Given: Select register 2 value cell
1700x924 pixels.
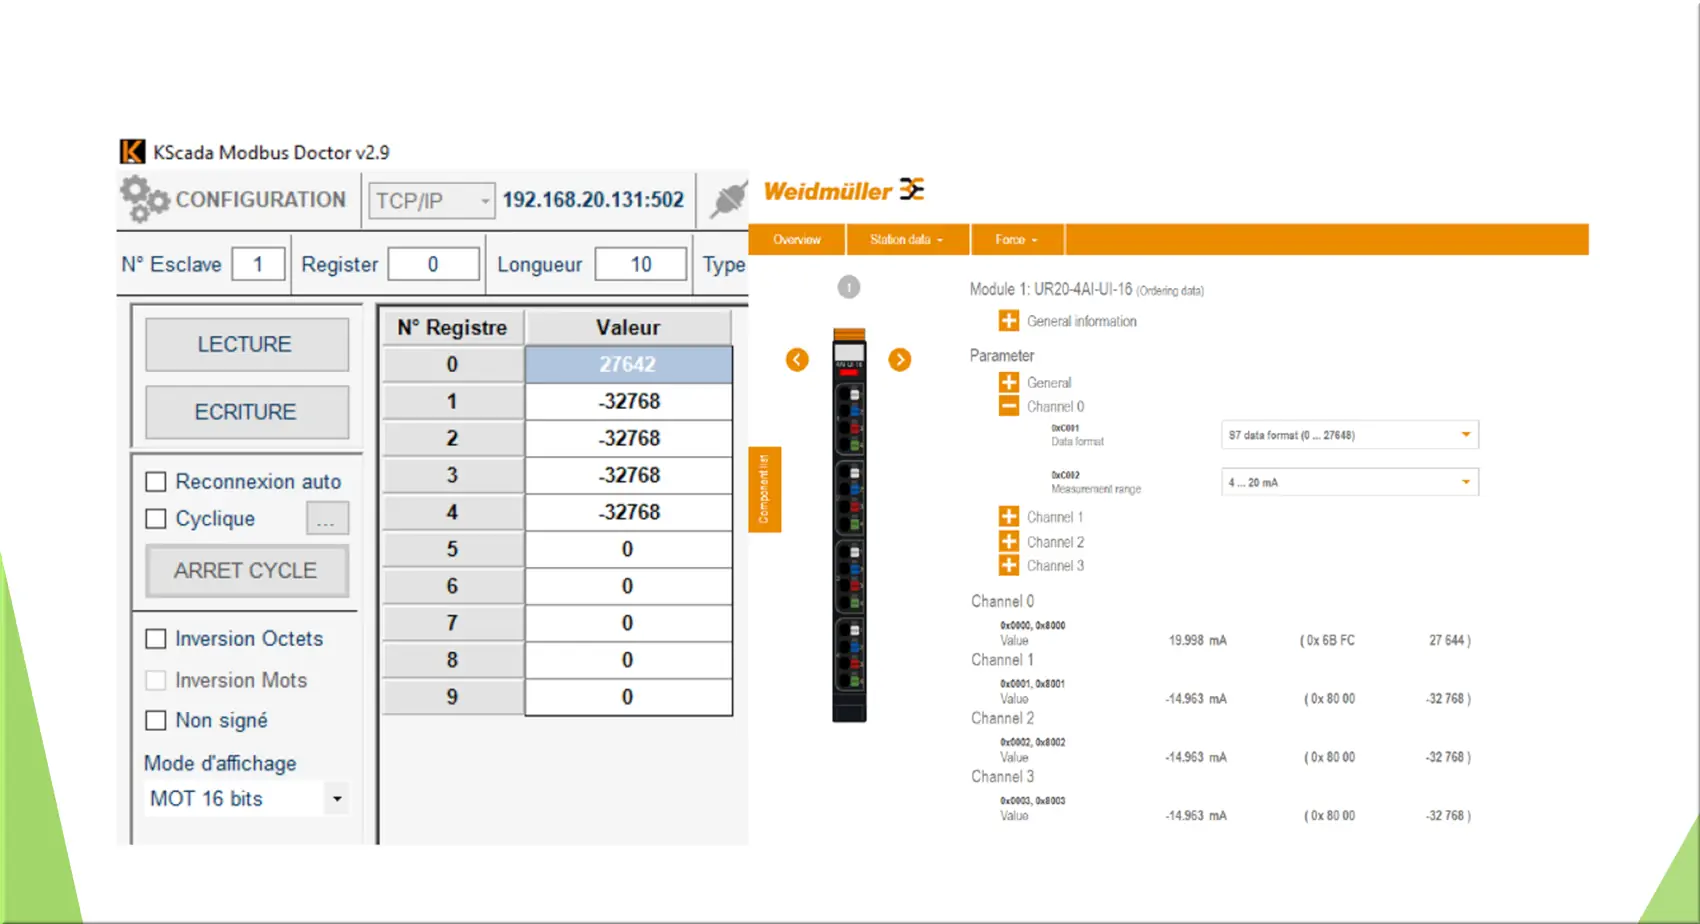Looking at the screenshot, I should (x=629, y=438).
